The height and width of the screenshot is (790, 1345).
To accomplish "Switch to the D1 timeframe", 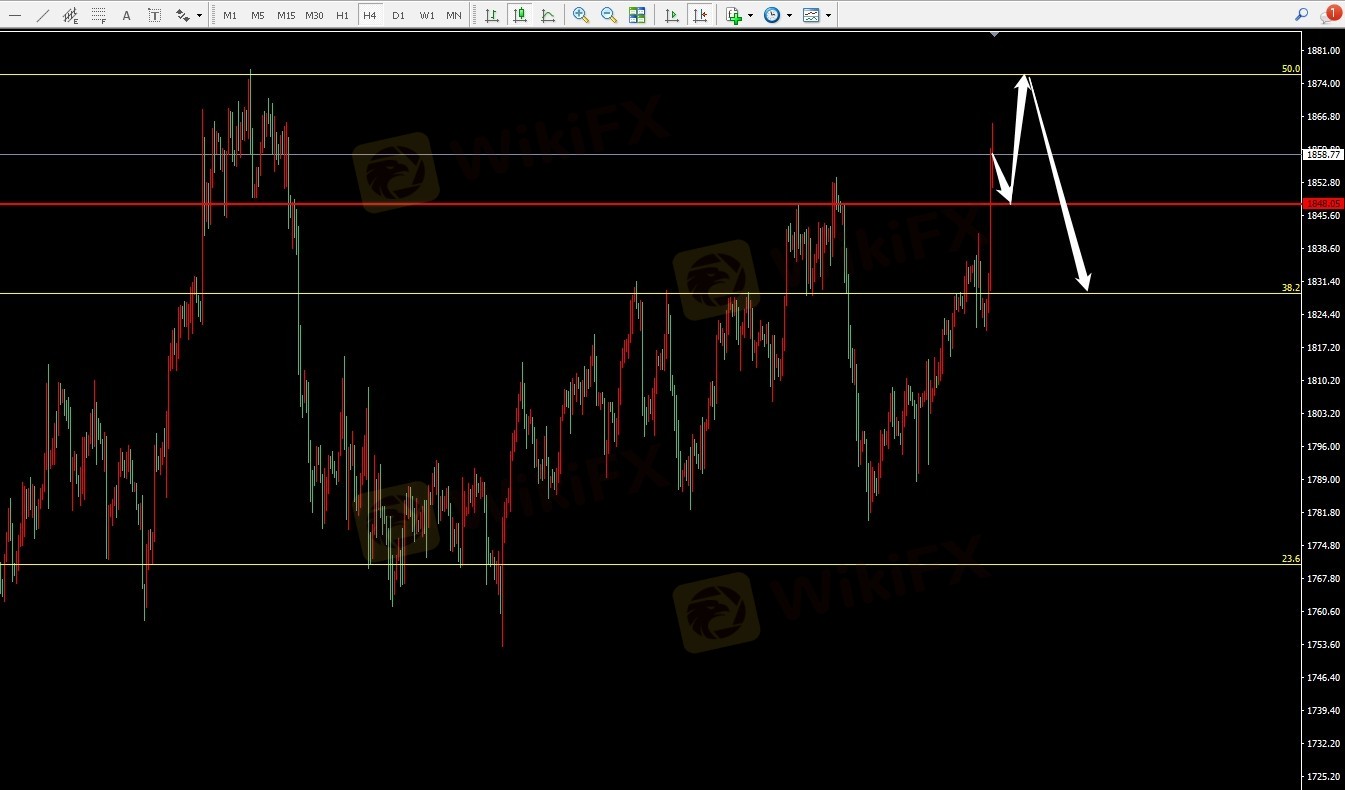I will pos(398,15).
